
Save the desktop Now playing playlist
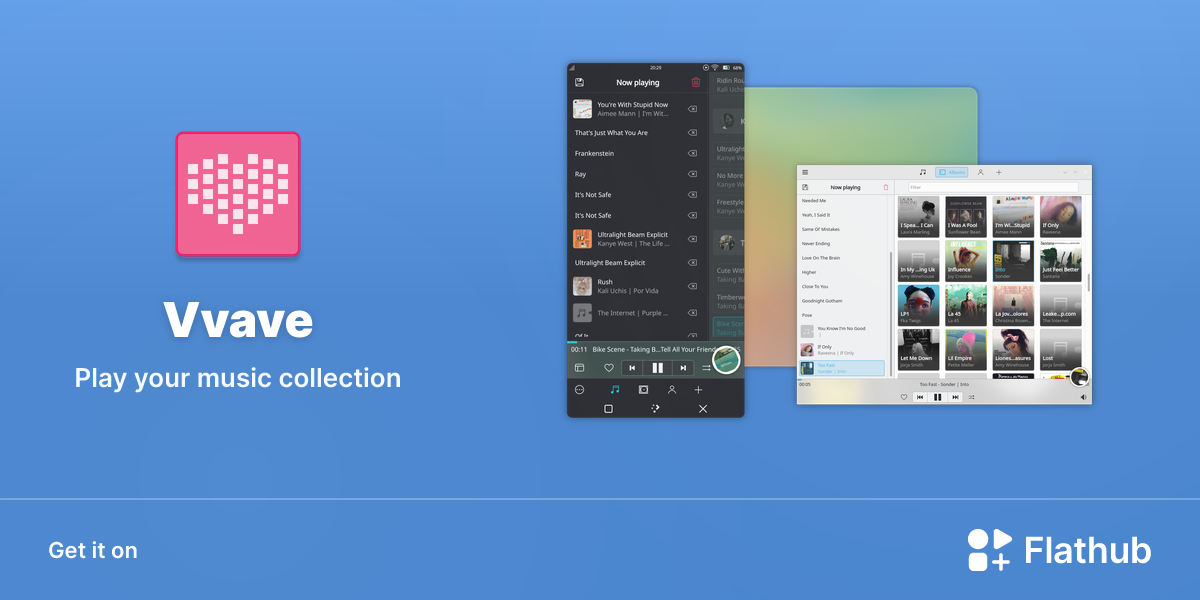tap(805, 187)
